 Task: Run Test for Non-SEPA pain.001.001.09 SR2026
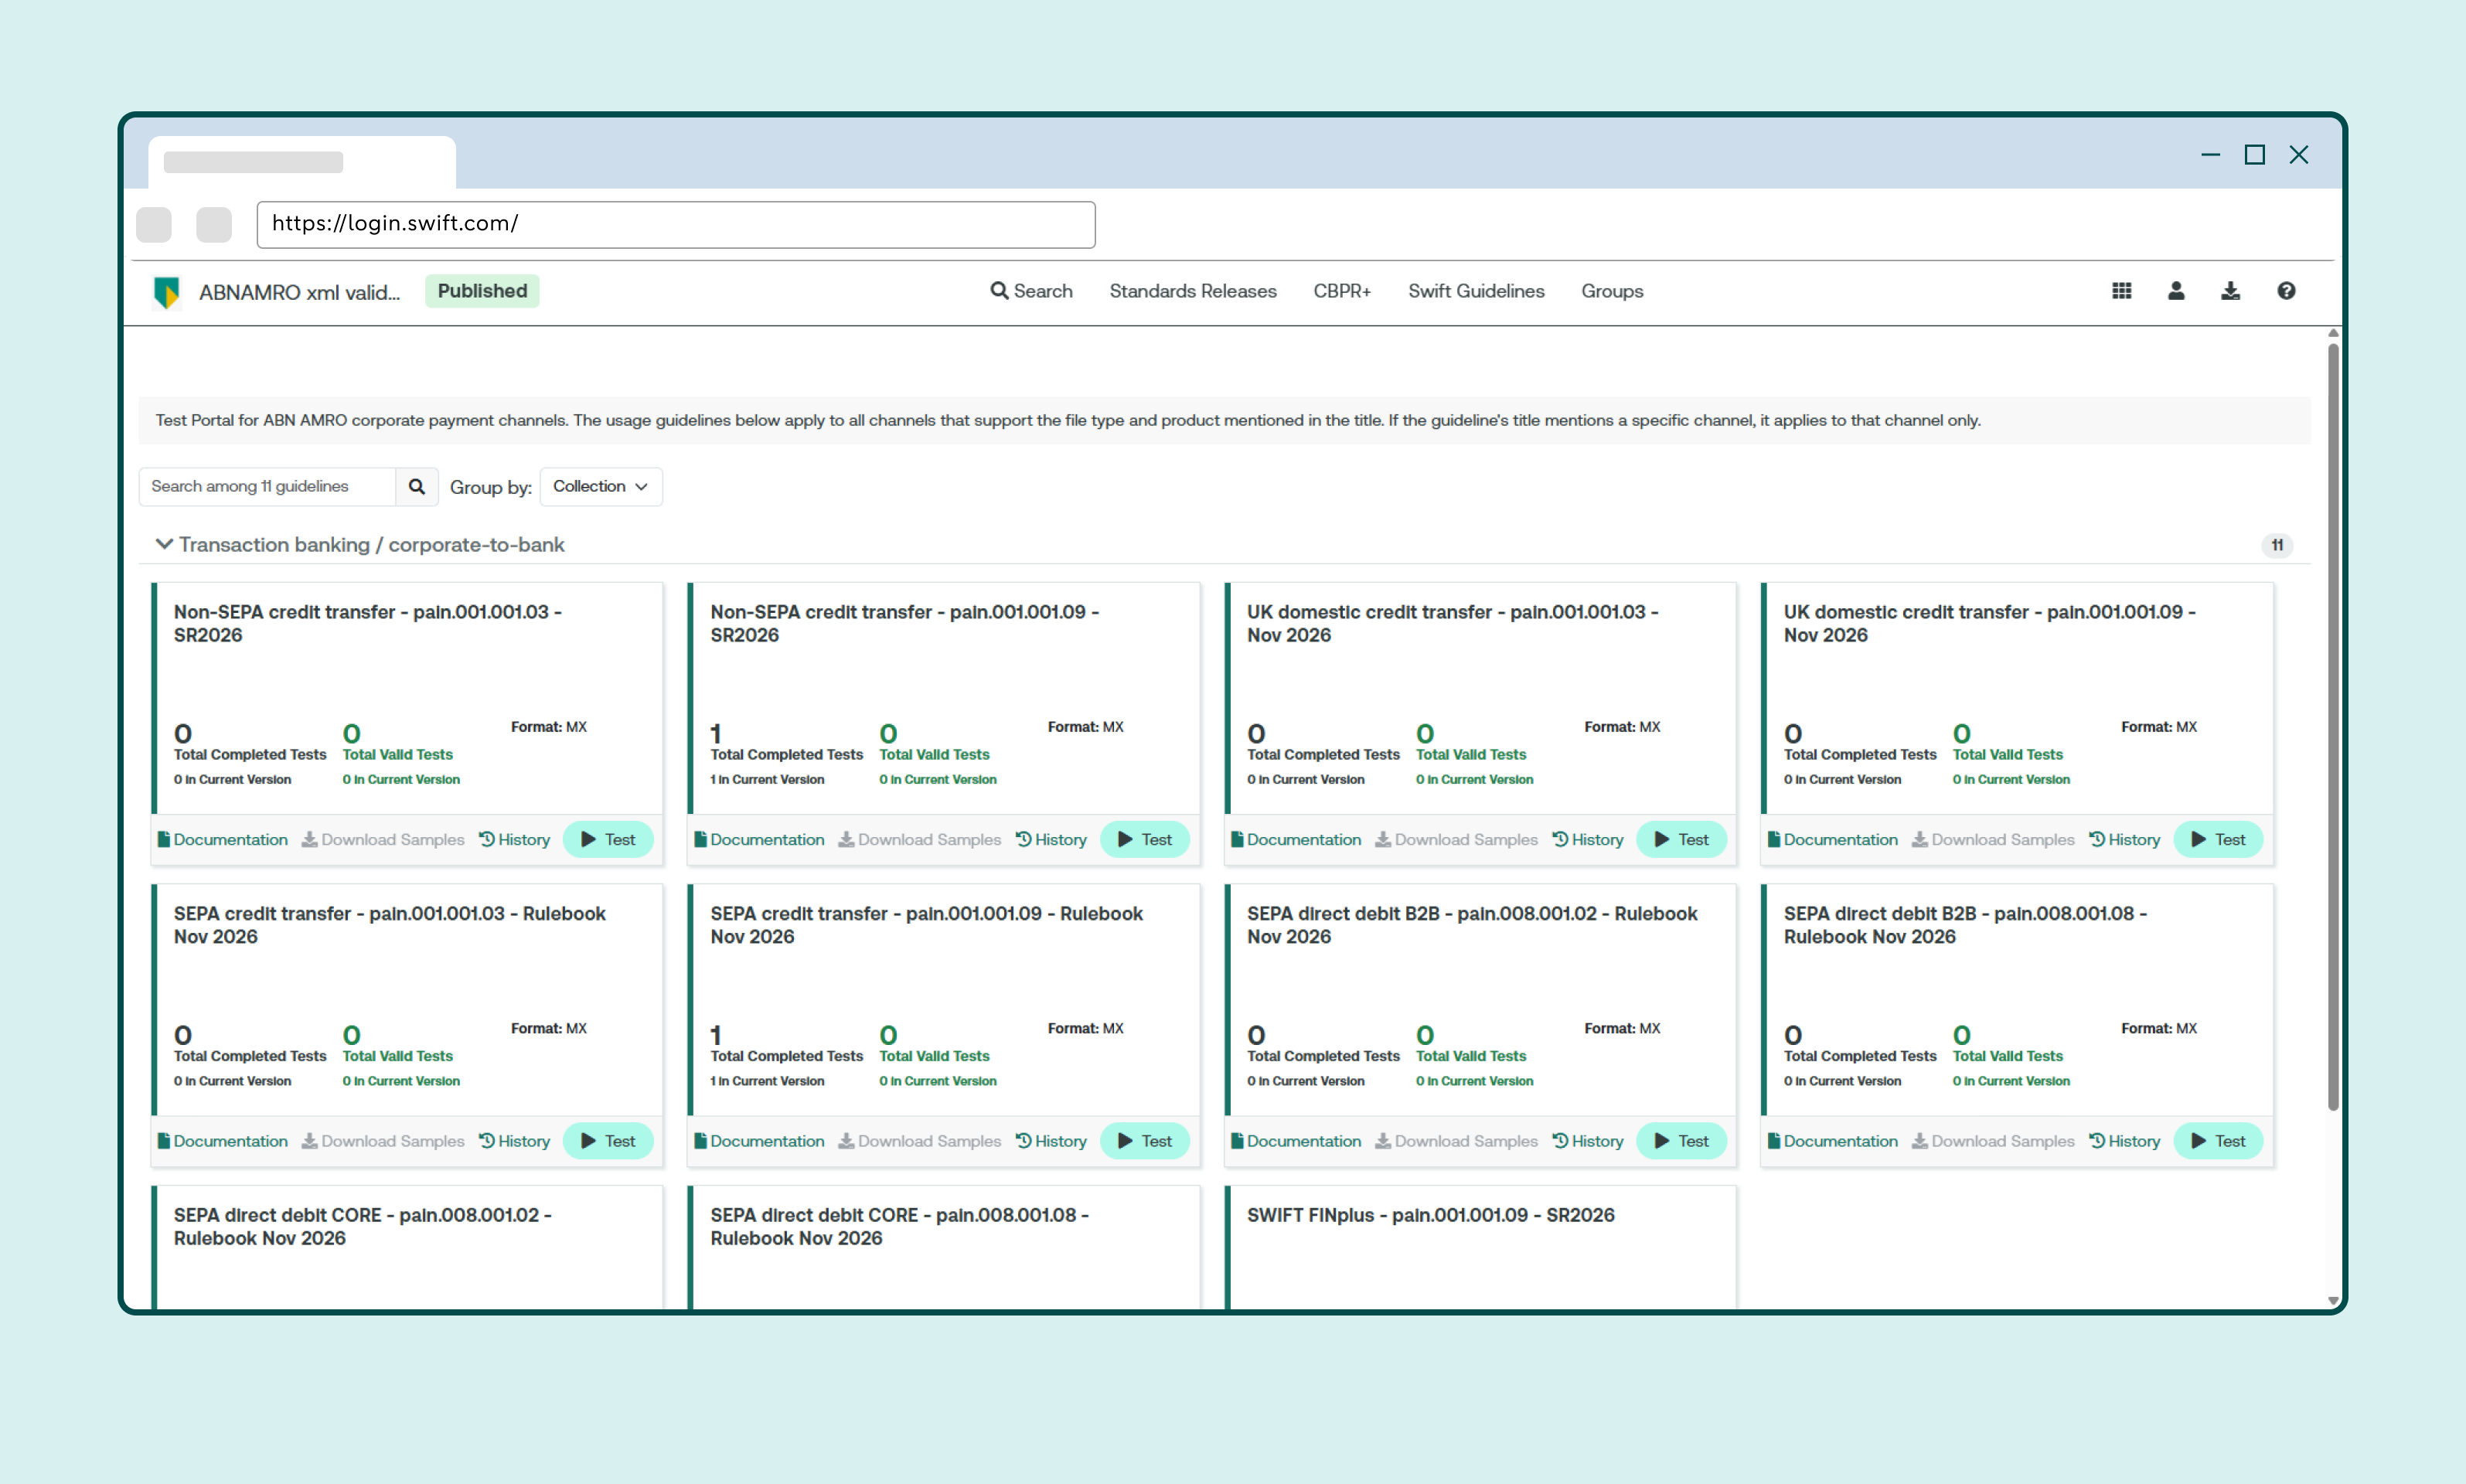(x=1145, y=839)
